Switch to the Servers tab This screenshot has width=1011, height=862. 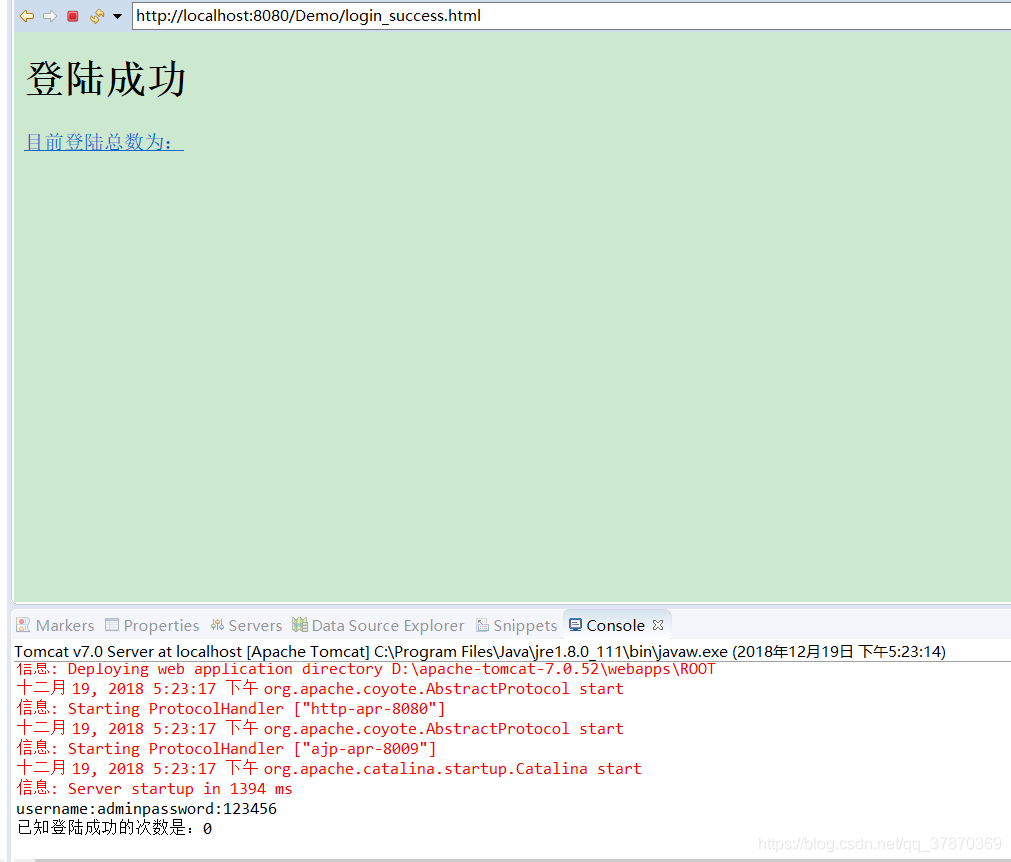pos(246,625)
